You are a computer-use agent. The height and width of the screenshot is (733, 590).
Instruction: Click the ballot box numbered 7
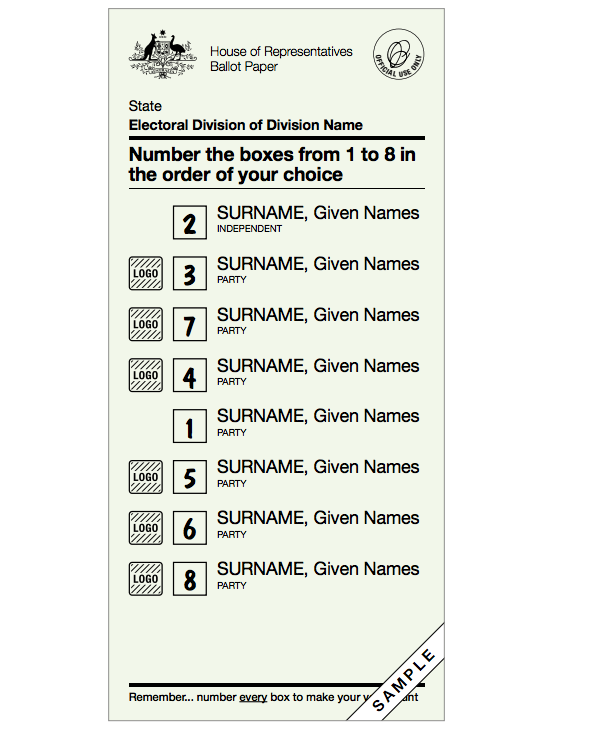click(190, 324)
